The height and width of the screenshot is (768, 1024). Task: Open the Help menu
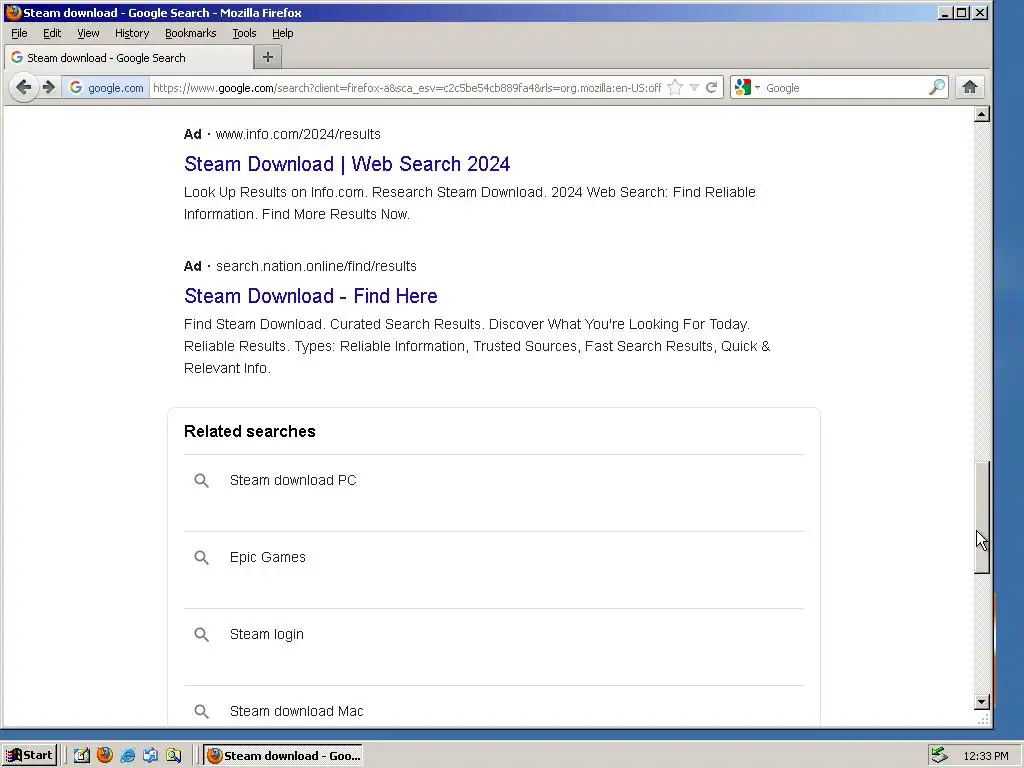point(283,33)
